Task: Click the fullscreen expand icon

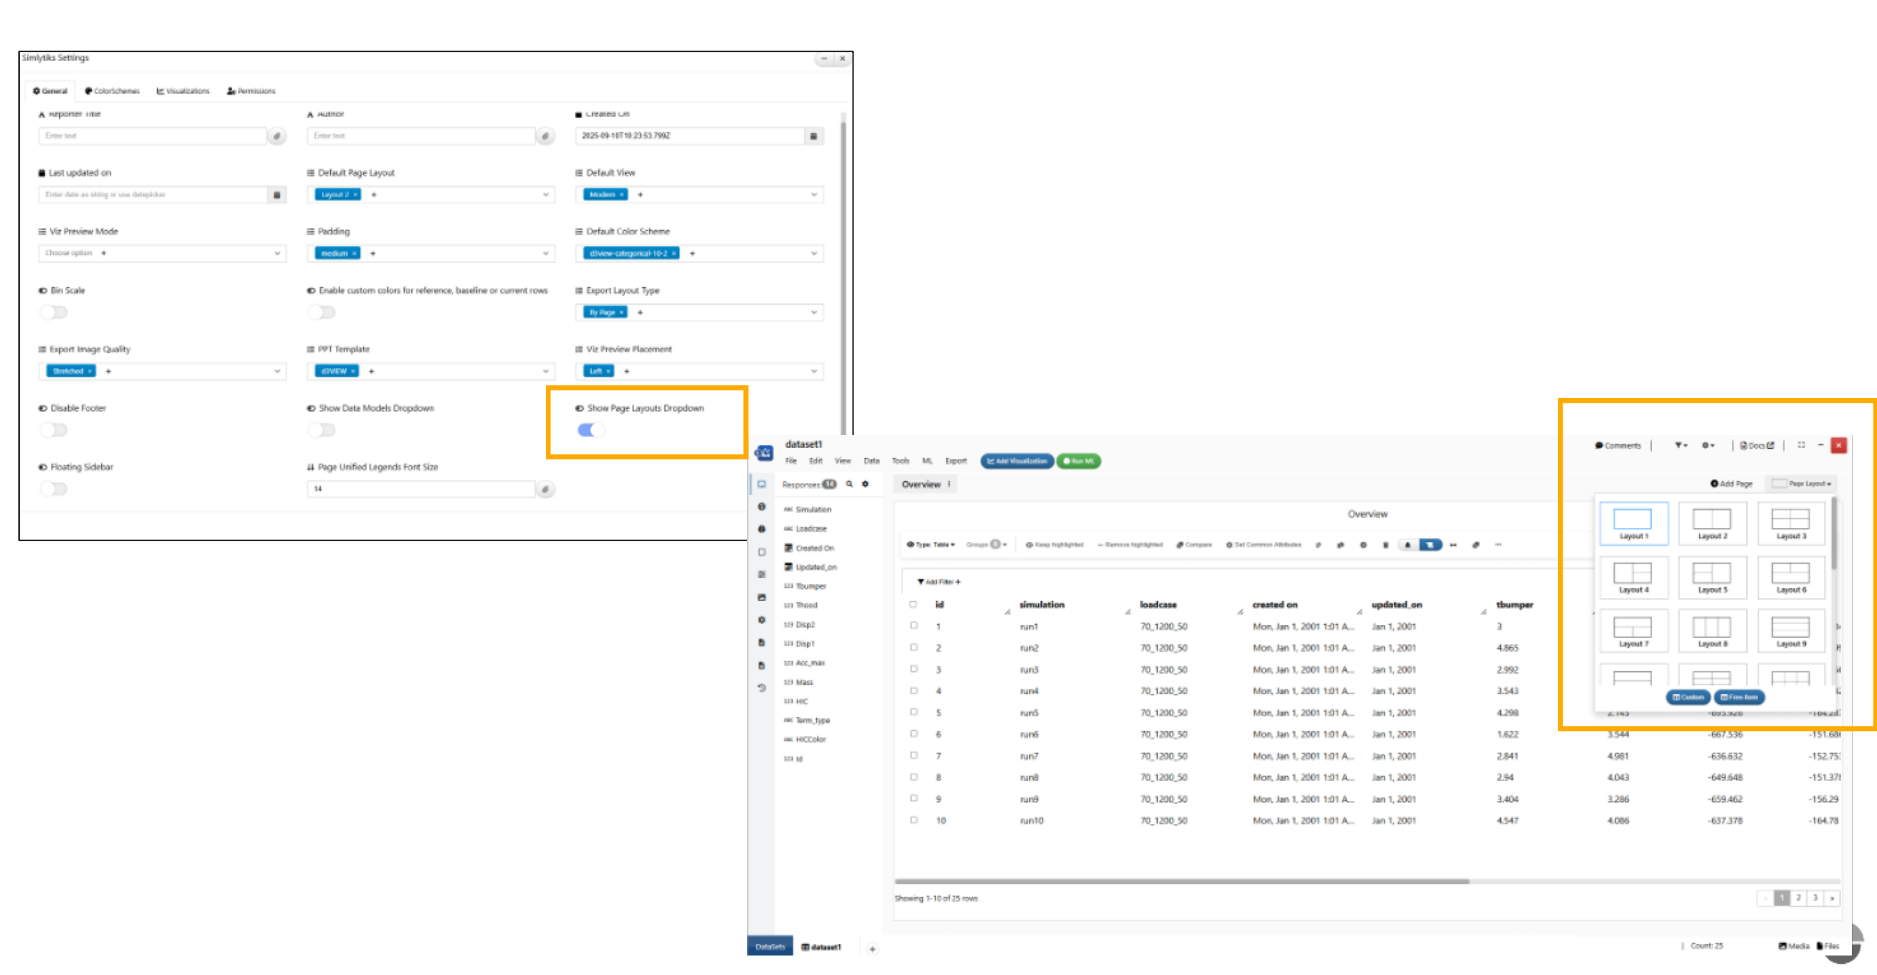Action: click(1801, 445)
